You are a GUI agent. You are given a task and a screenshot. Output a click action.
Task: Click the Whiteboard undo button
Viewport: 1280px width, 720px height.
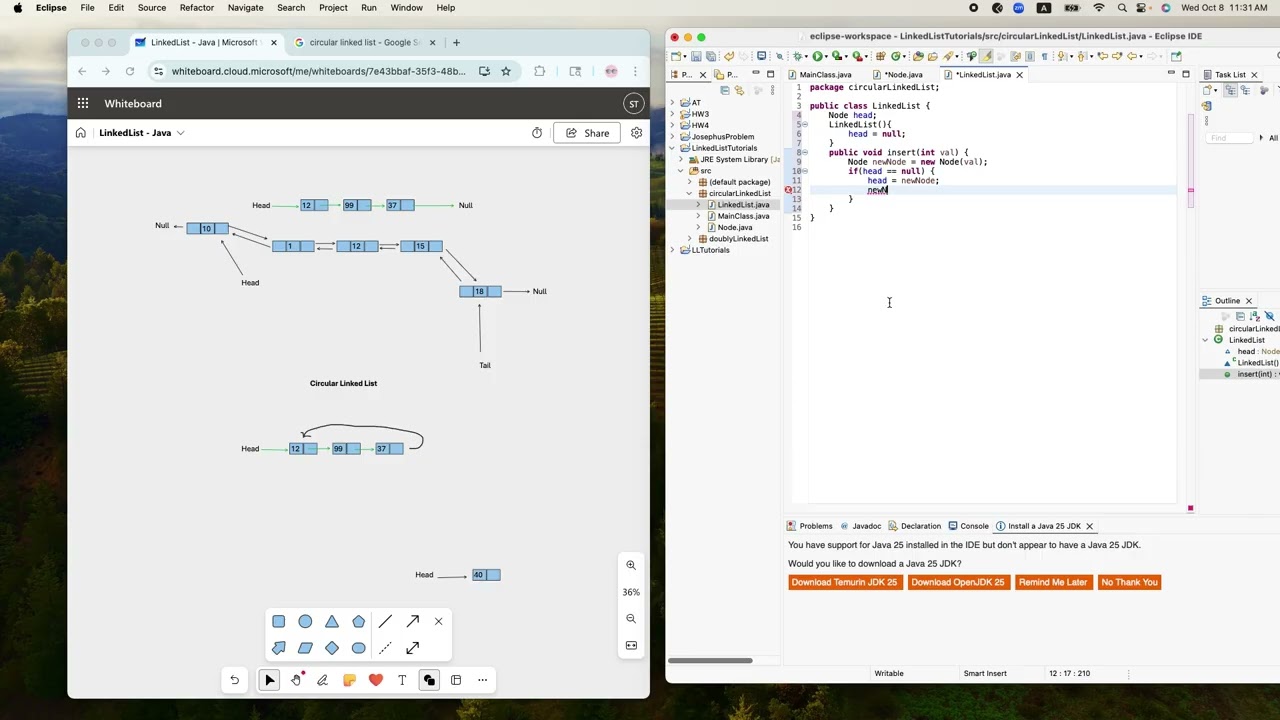[x=234, y=680]
